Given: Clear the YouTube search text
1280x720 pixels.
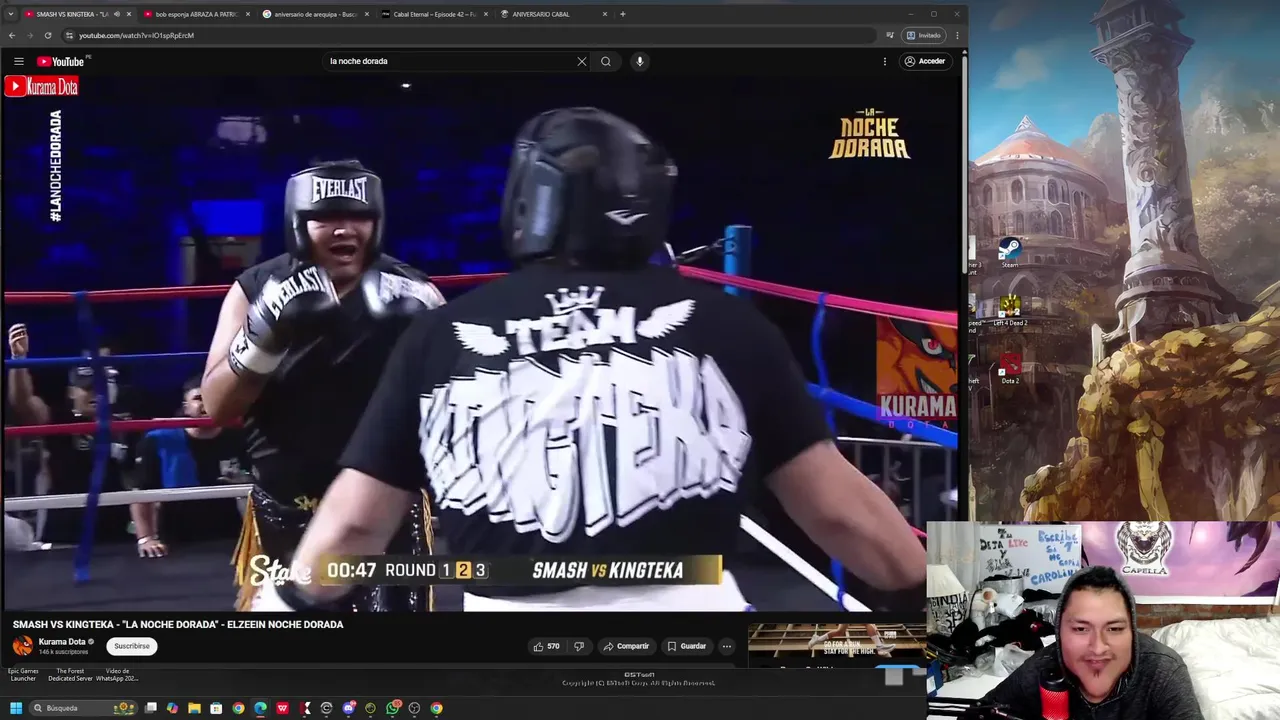Looking at the screenshot, I should [x=582, y=61].
